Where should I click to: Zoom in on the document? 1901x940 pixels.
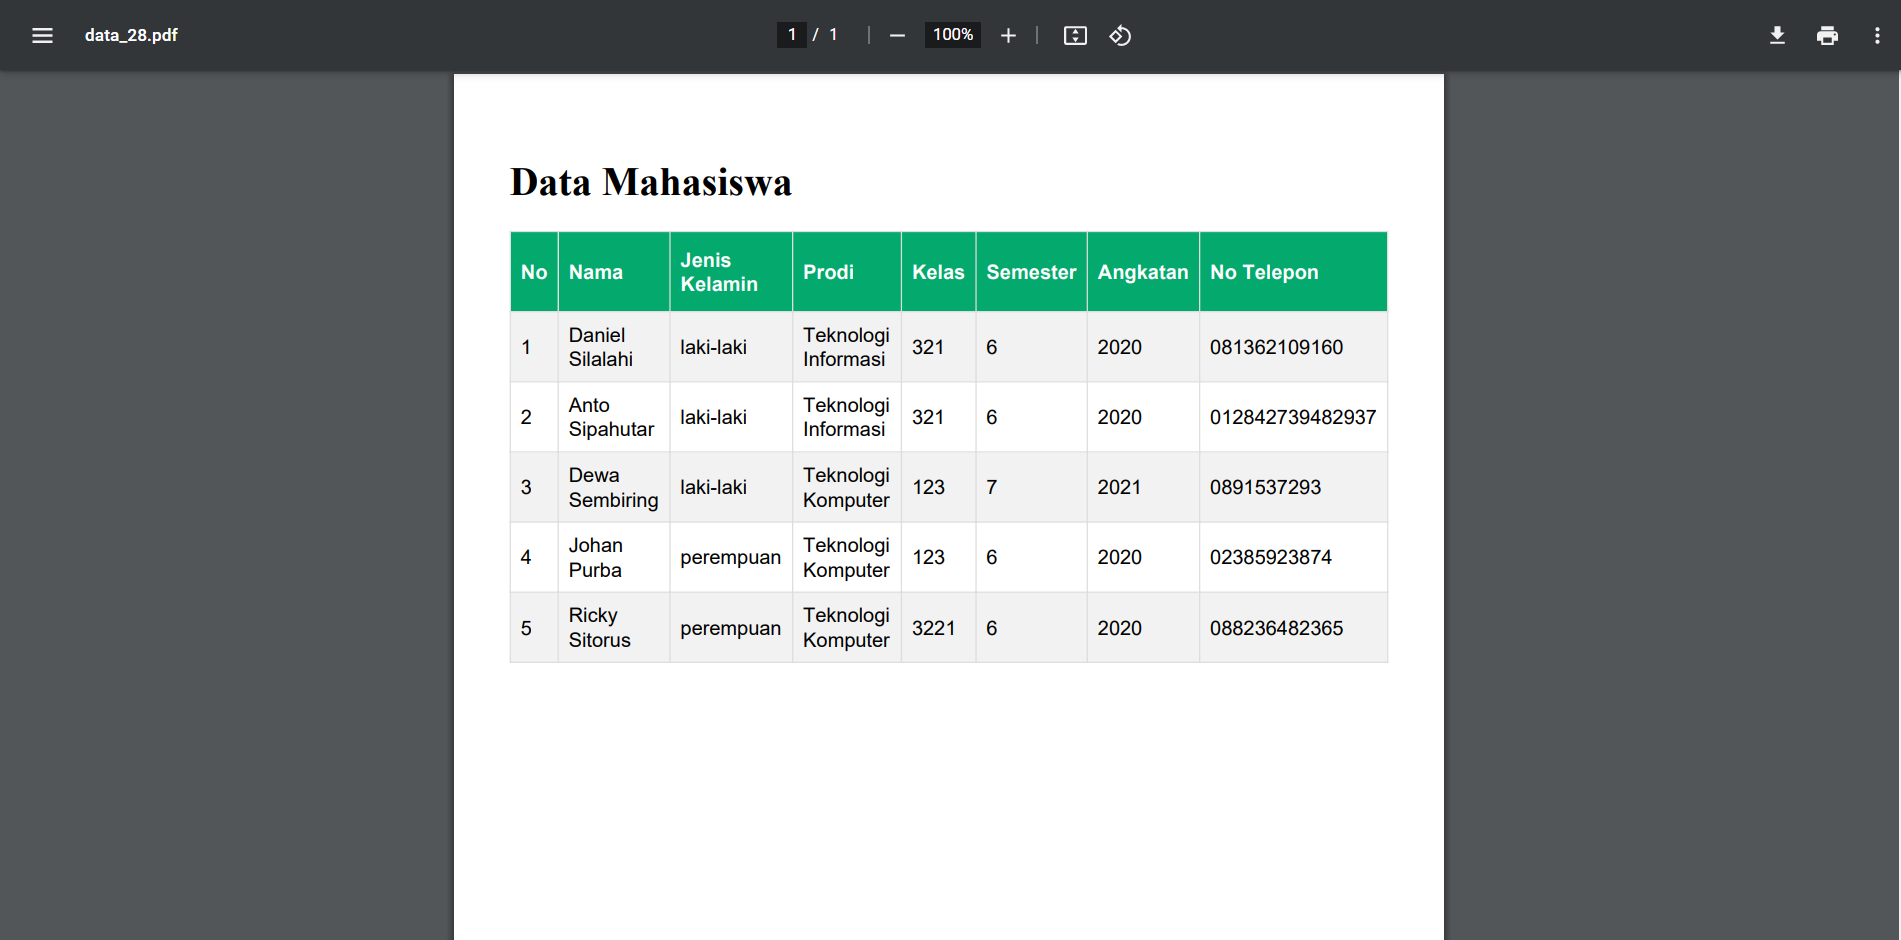coord(1008,35)
